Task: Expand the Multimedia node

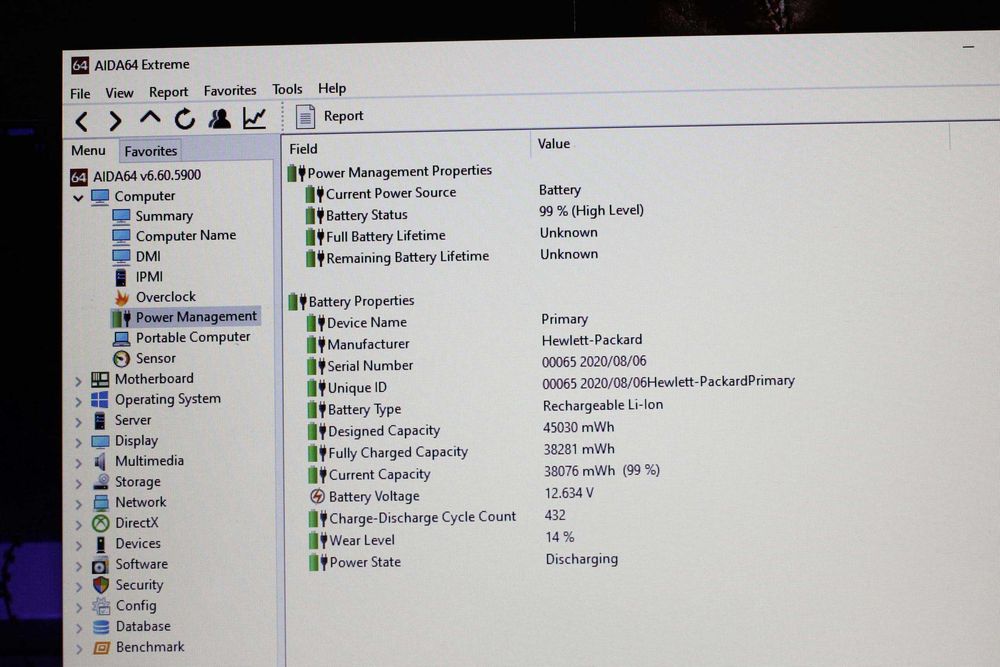Action: 78,463
